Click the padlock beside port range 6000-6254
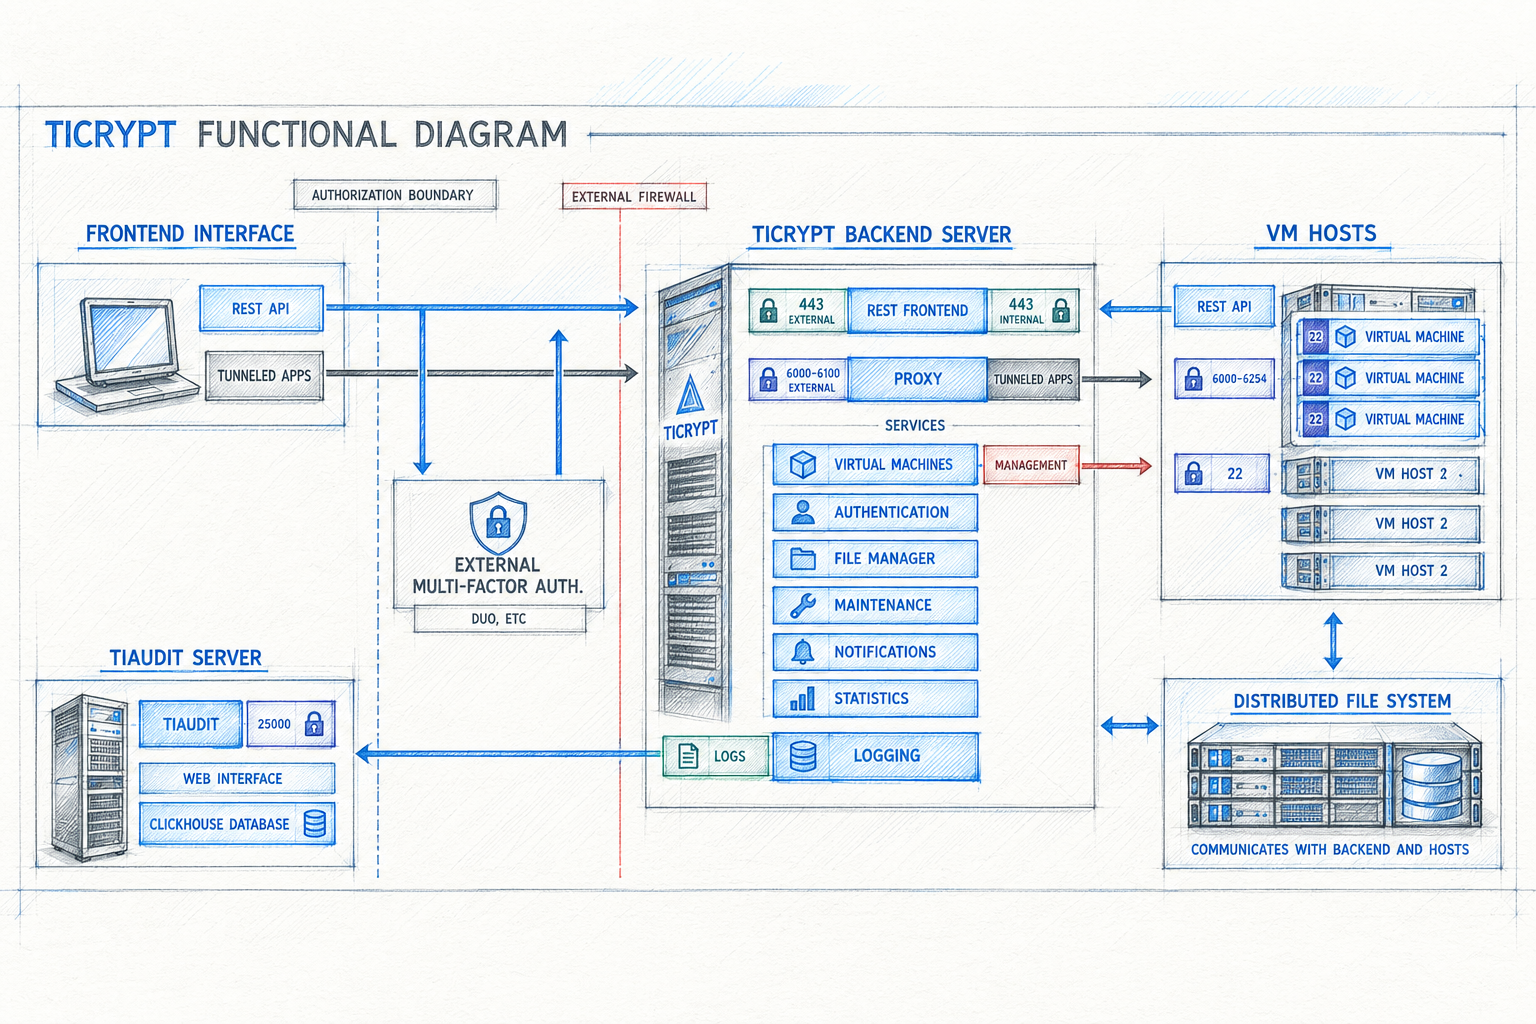 click(x=1193, y=379)
